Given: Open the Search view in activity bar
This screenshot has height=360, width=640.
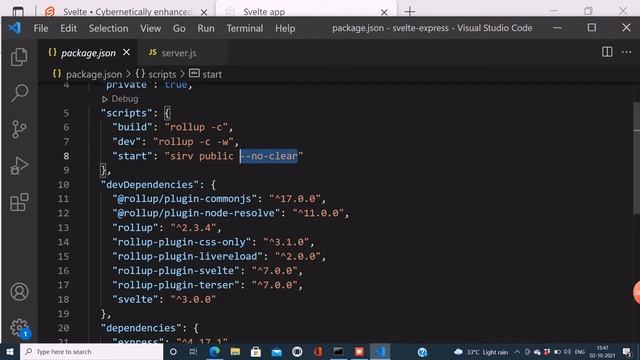Looking at the screenshot, I should [x=19, y=93].
